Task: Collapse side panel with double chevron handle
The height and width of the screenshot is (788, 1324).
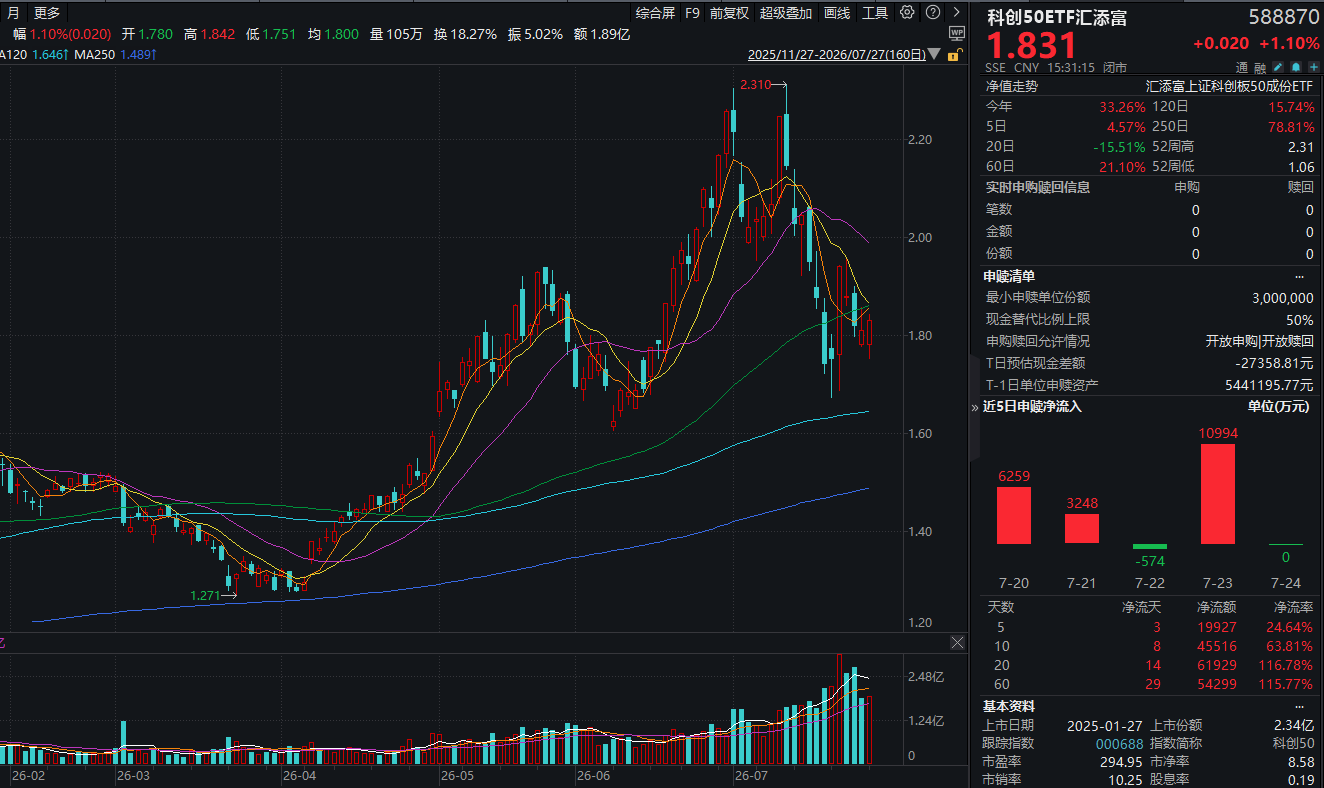Action: click(975, 407)
